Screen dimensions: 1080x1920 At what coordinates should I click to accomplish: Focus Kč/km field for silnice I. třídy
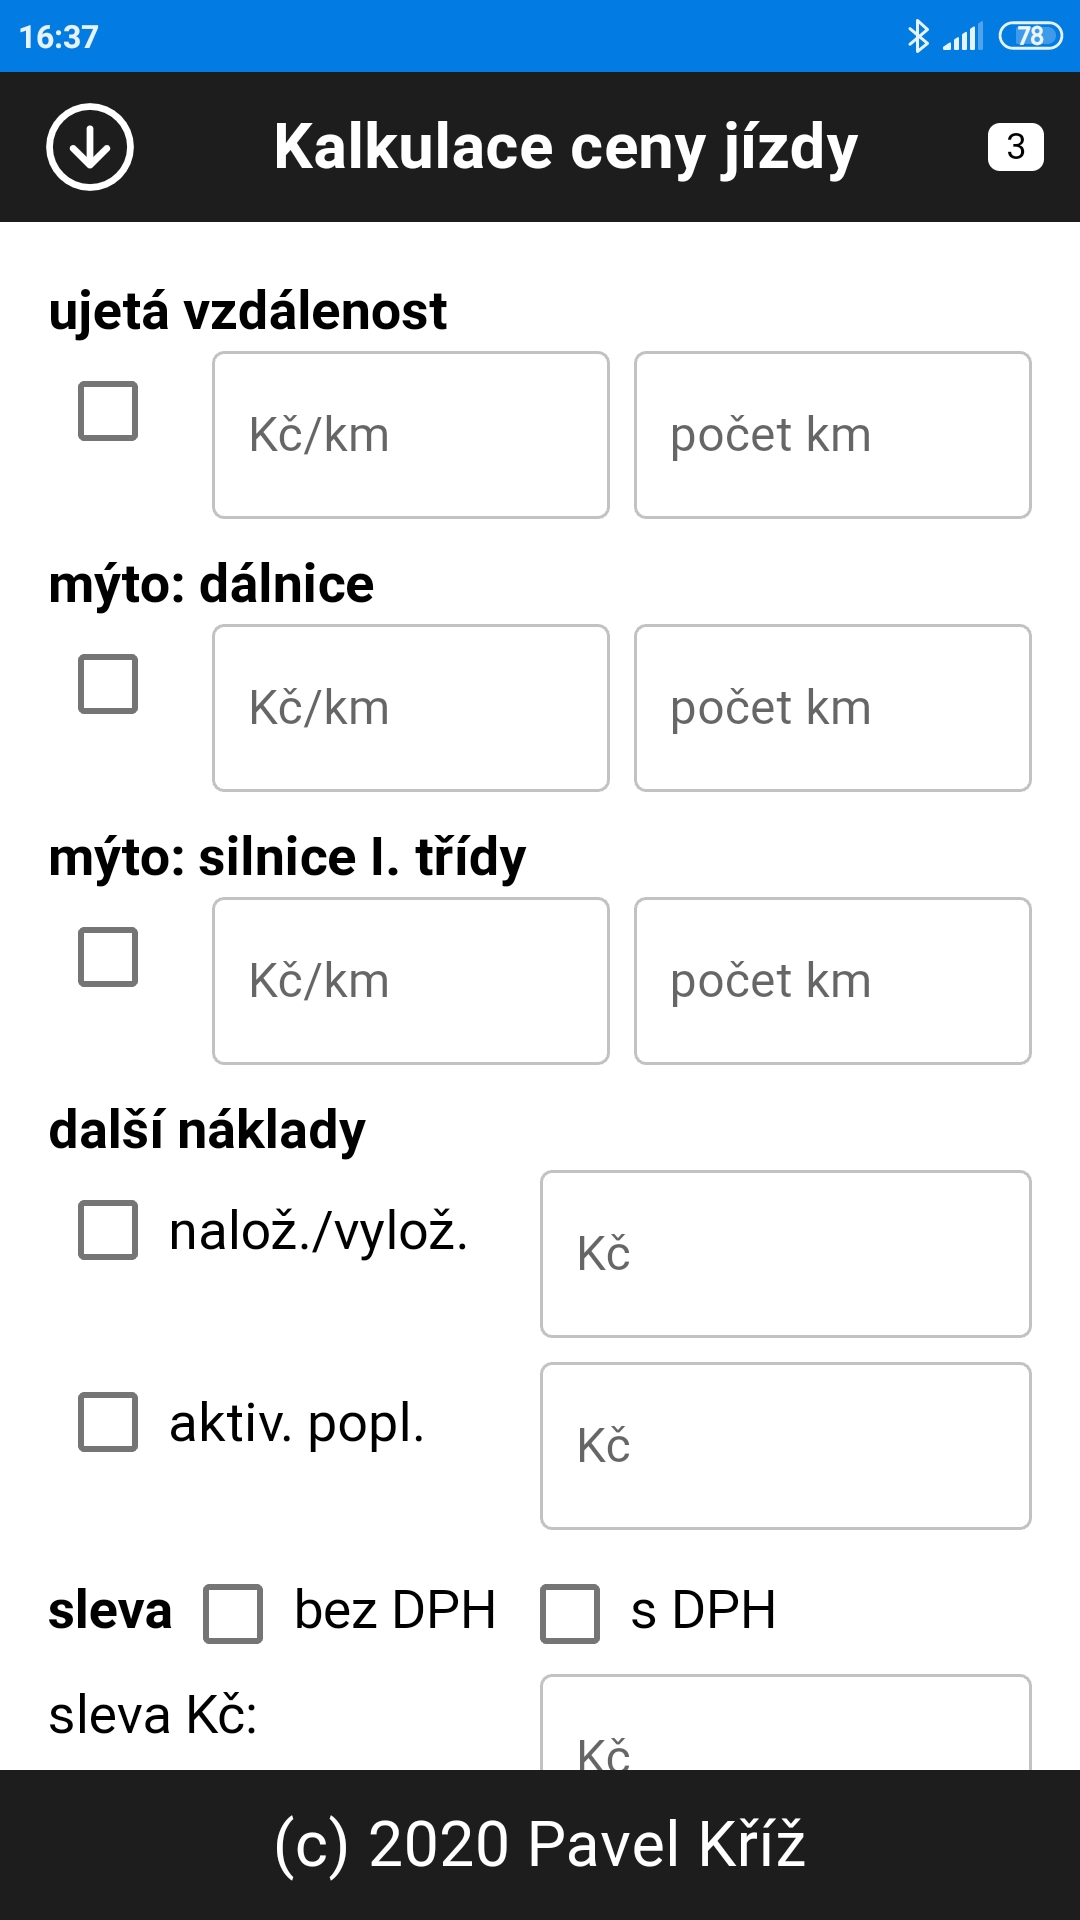point(411,981)
